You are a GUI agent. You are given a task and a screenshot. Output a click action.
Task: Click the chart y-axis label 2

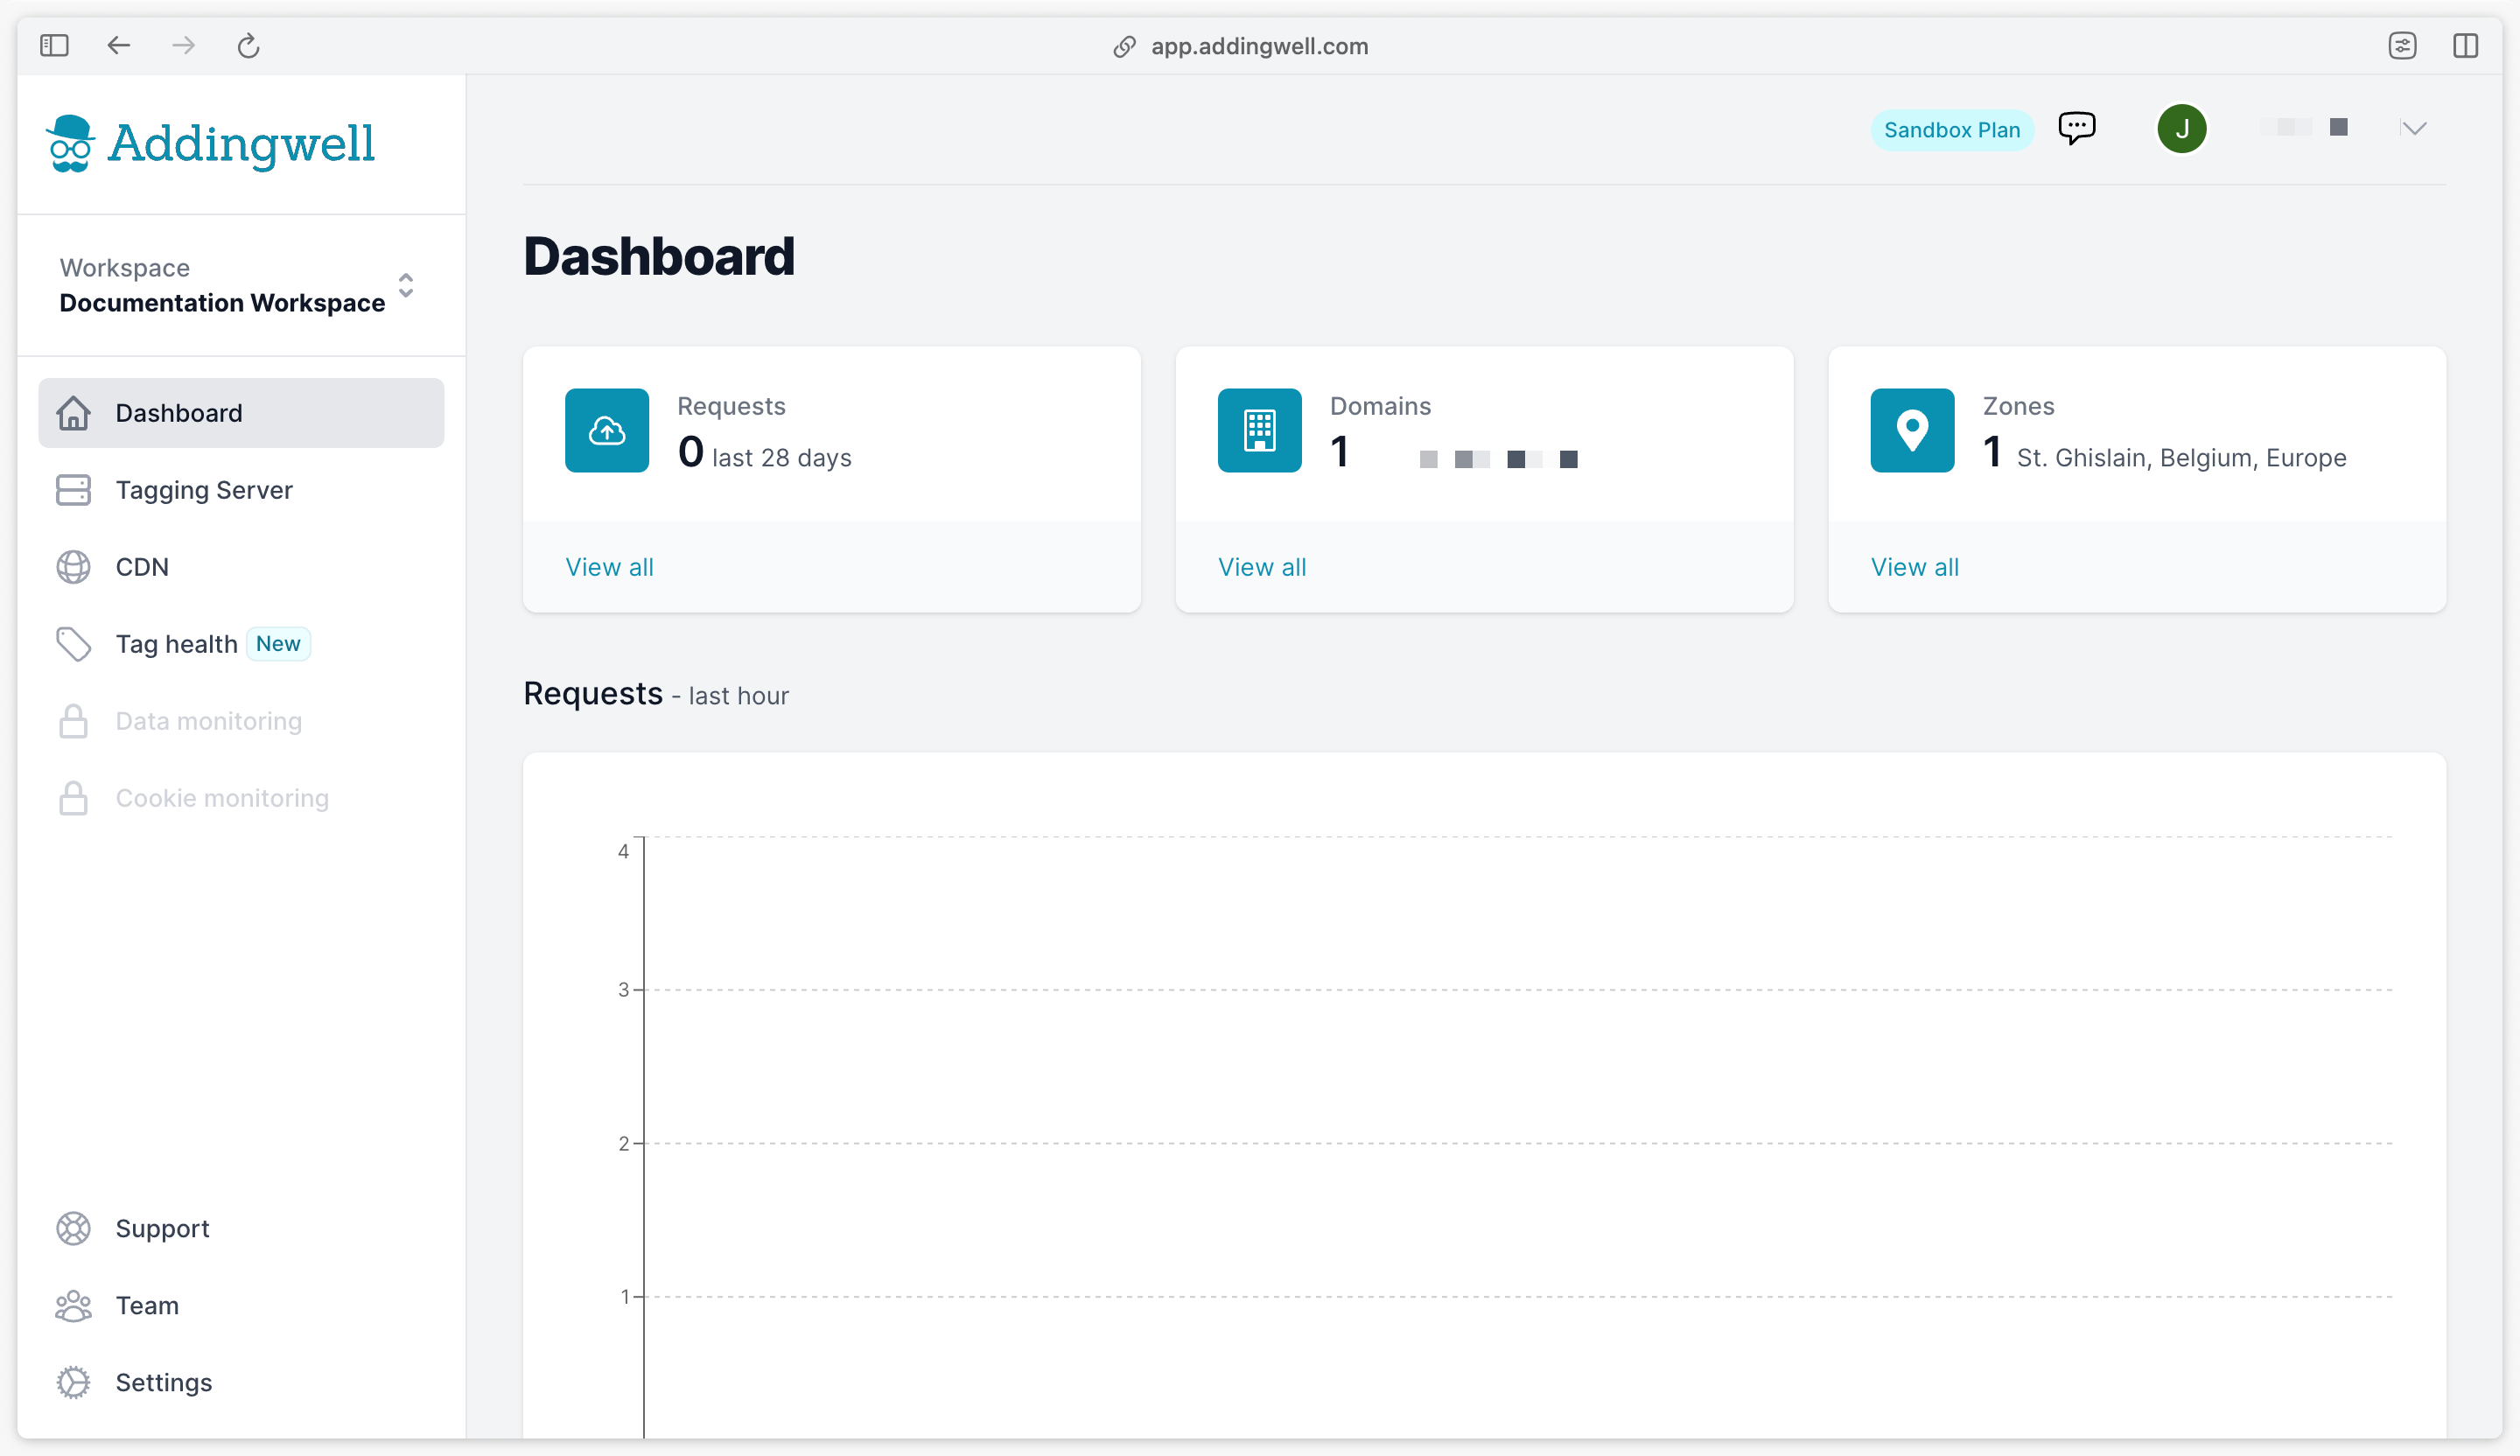[623, 1143]
